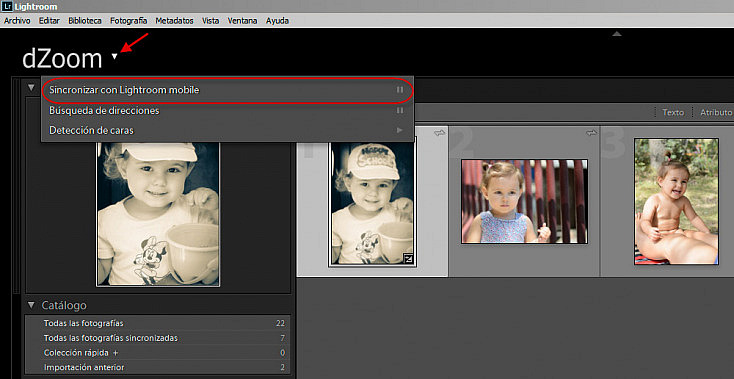Screen dimensions: 734x379
Task: Open the Ventana menu
Action: (x=242, y=21)
